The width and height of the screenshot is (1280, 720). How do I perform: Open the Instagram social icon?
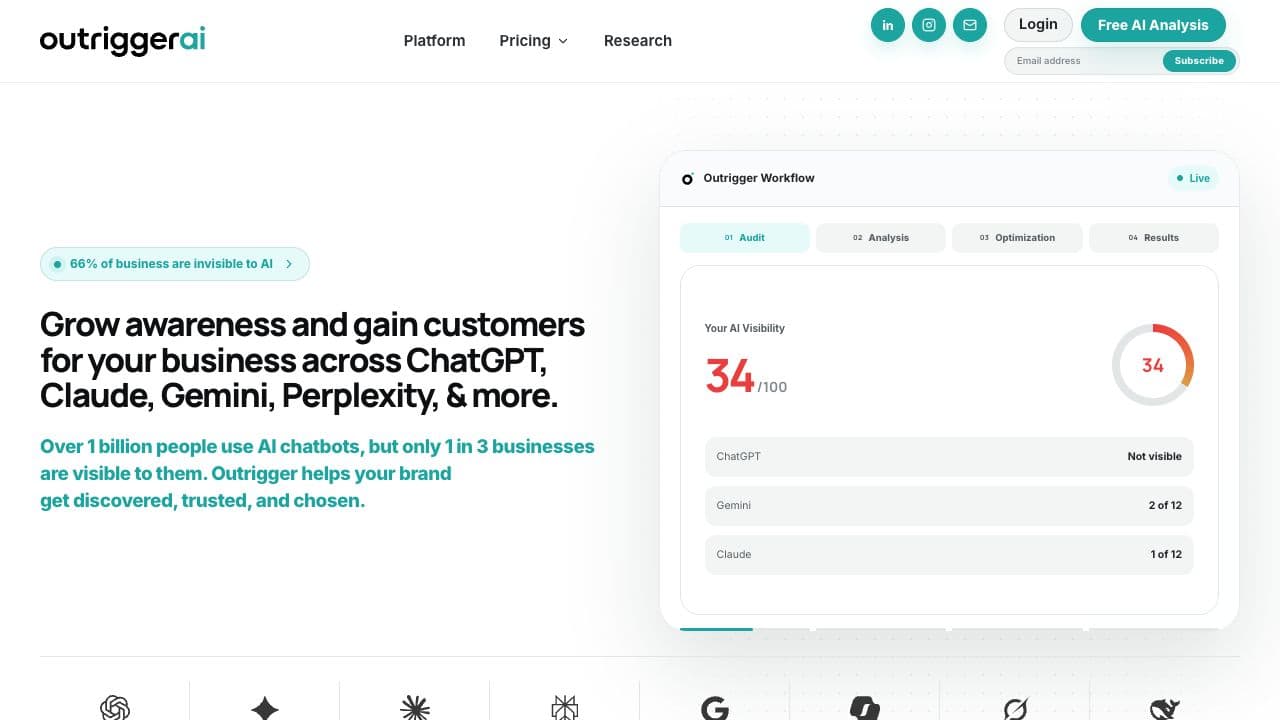coord(929,25)
